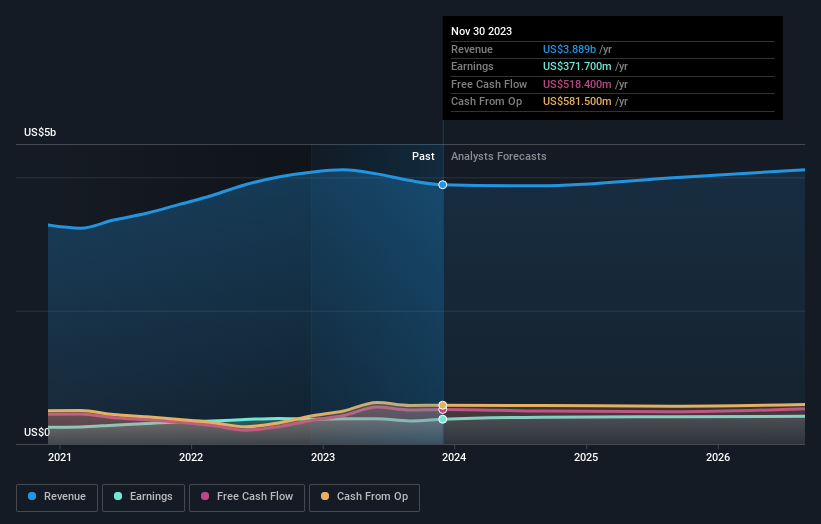Click the US$3.889b revenue value

pyautogui.click(x=569, y=49)
